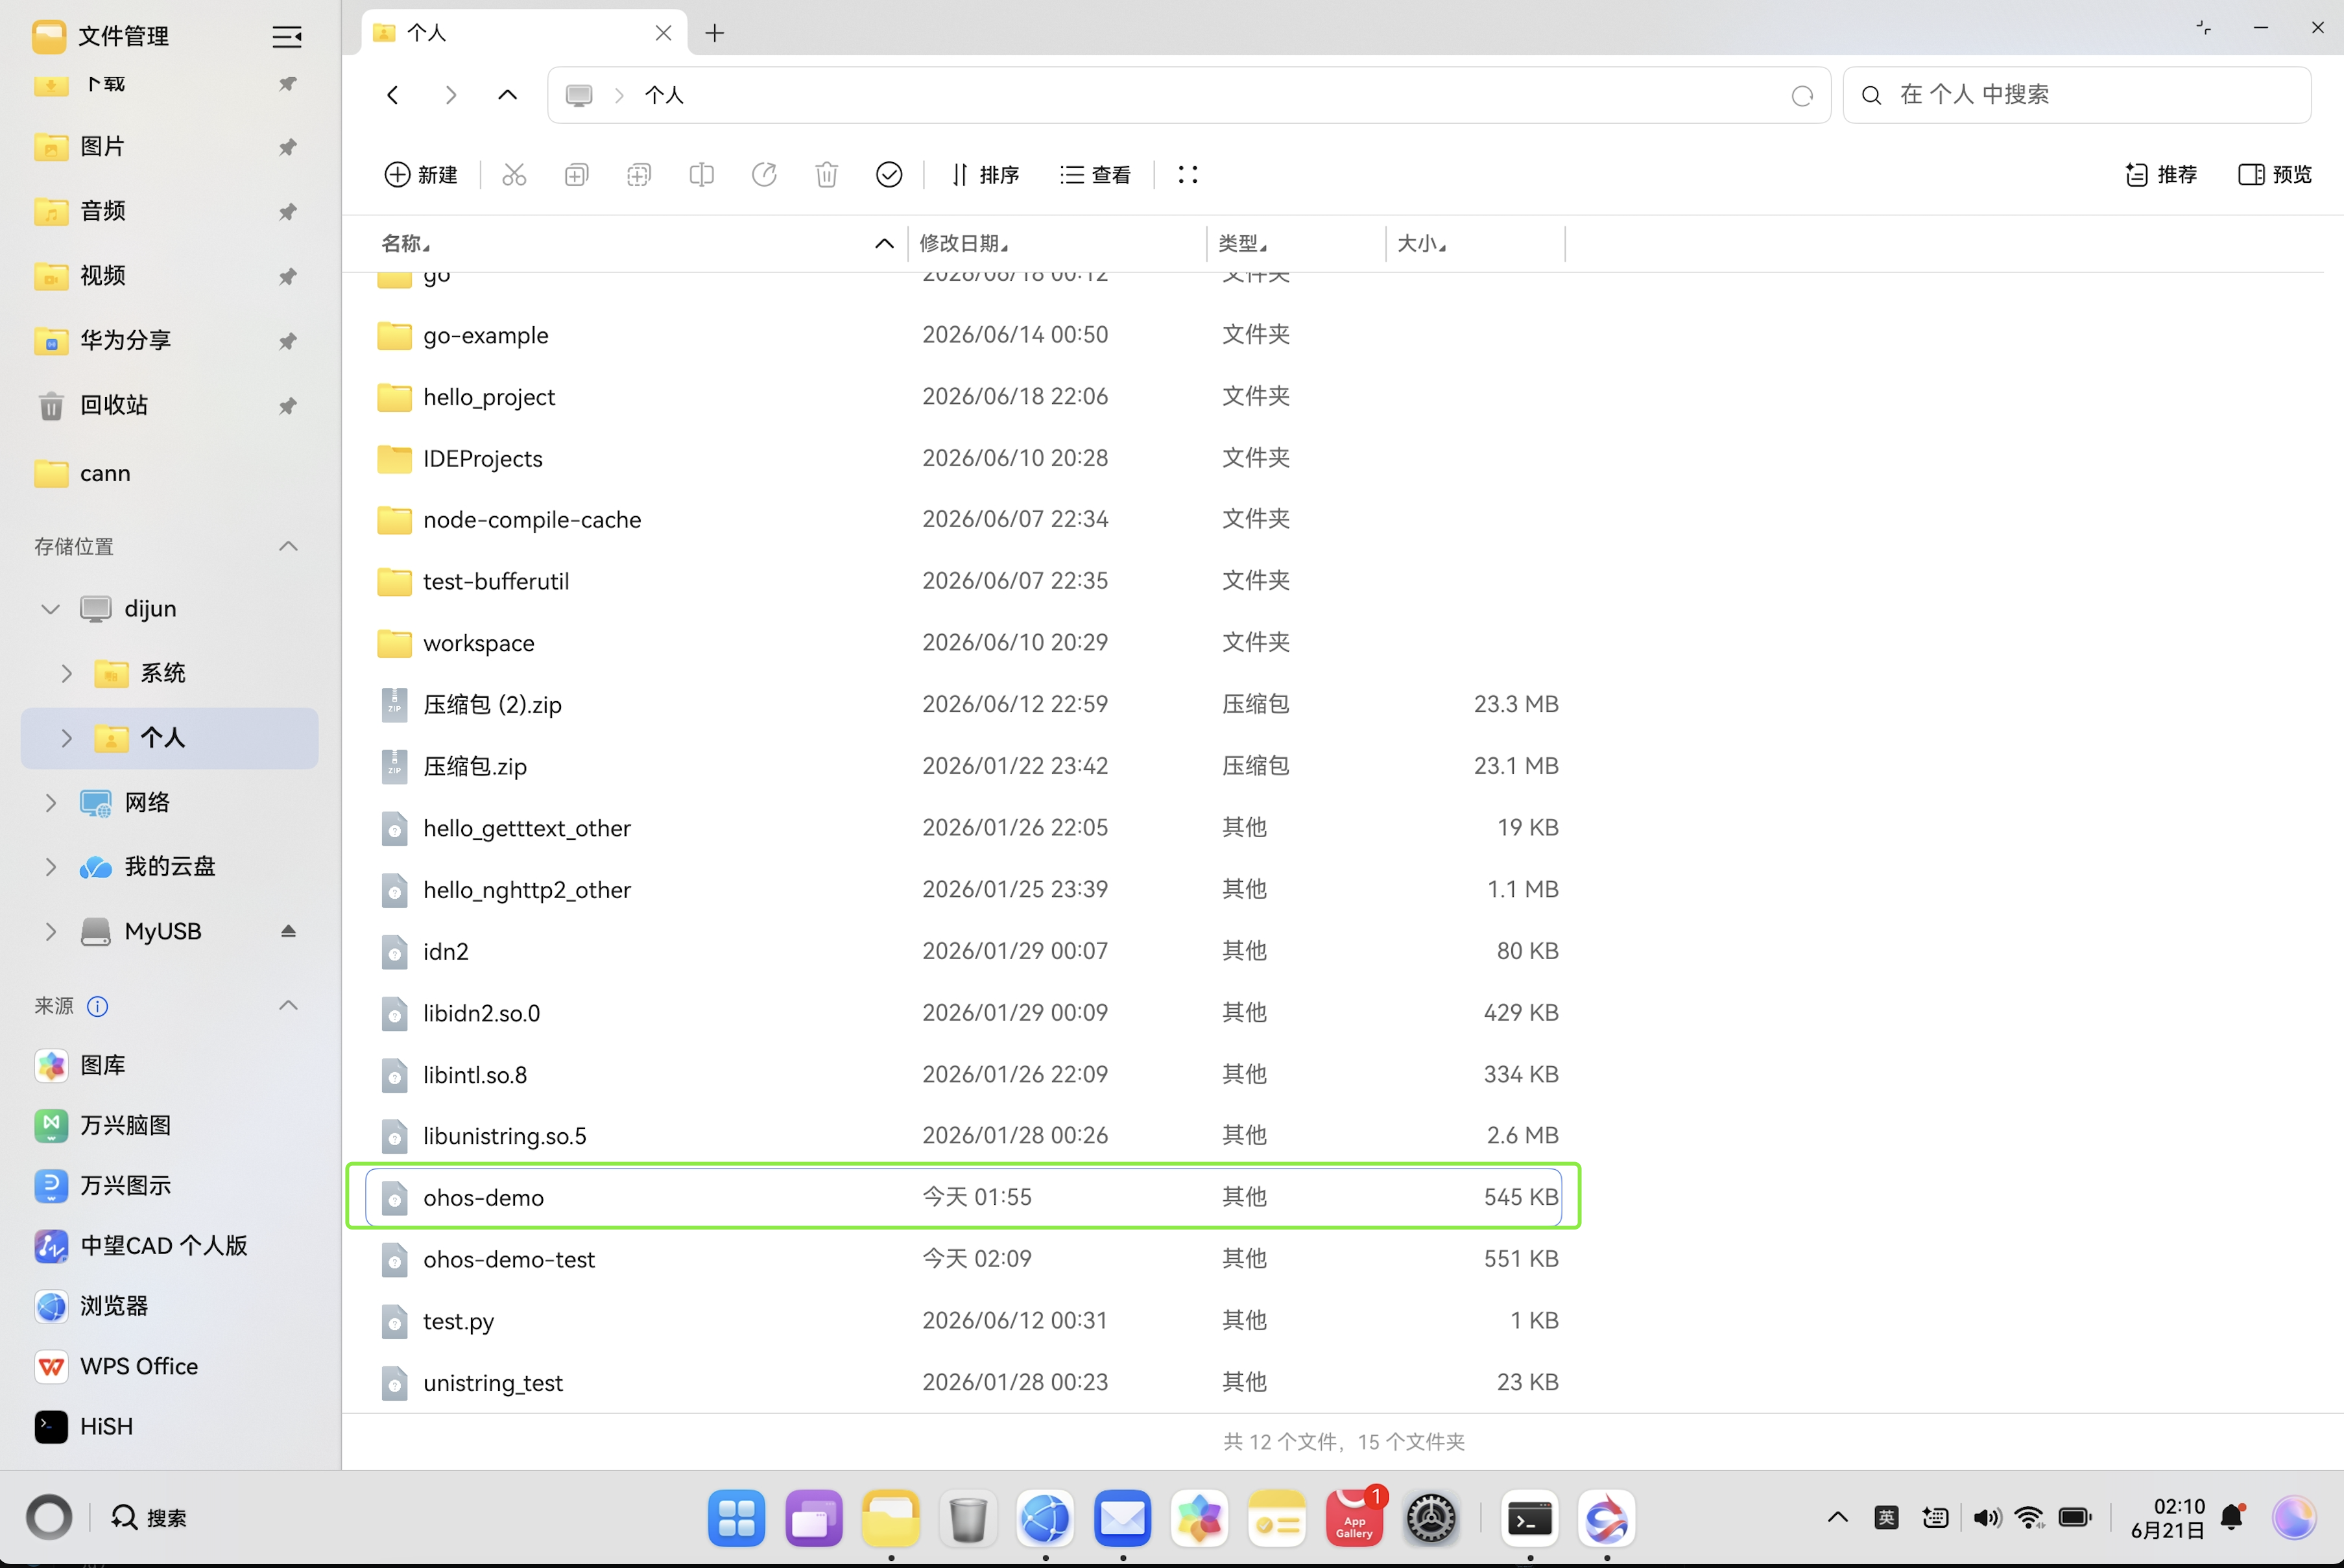Open the 查看 view dropdown

tap(1095, 175)
